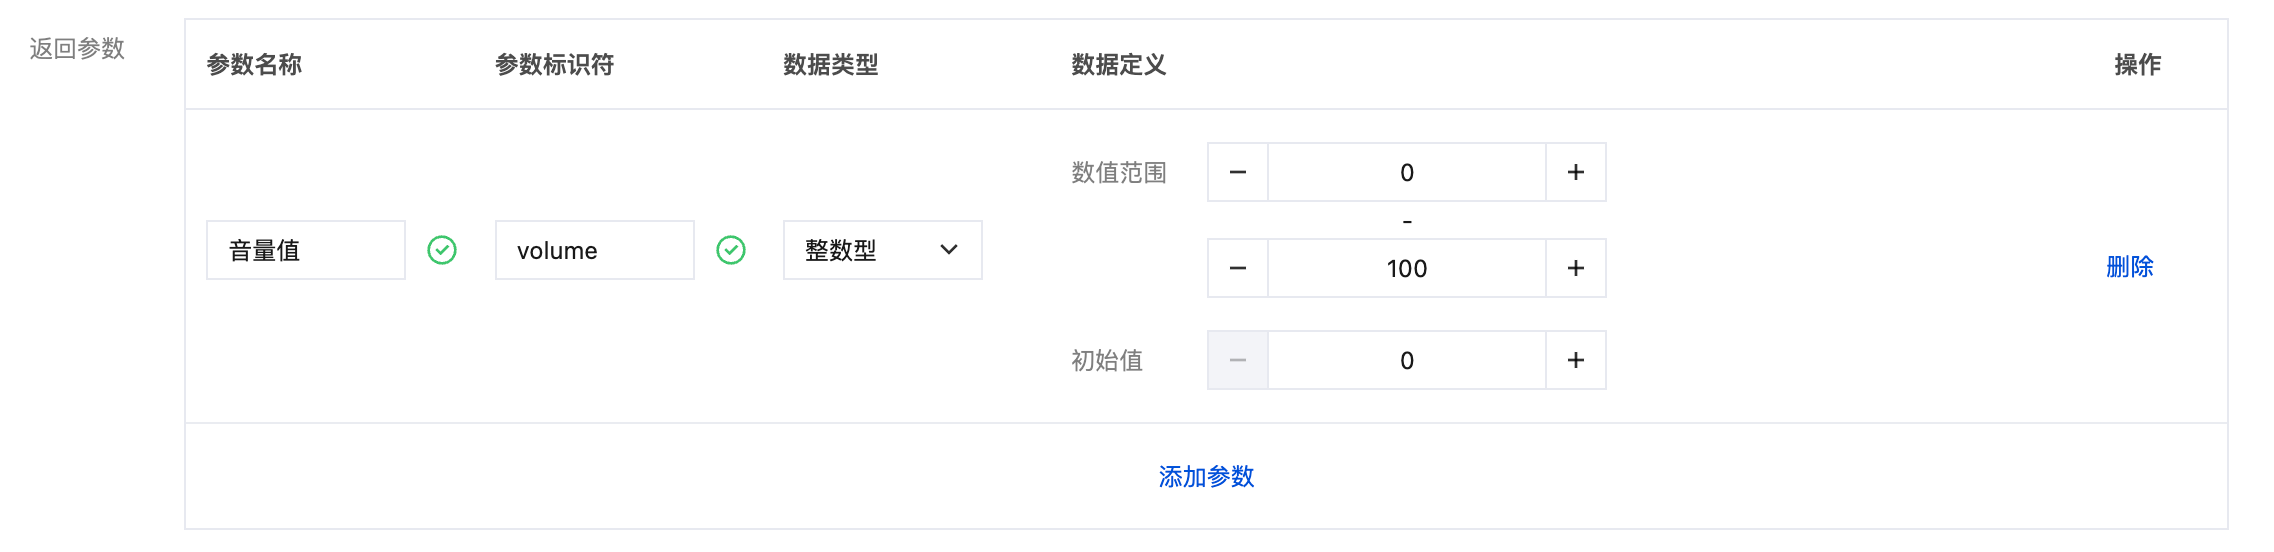Click the 数据定义 column header
This screenshot has width=2274, height=552.
tap(1118, 65)
